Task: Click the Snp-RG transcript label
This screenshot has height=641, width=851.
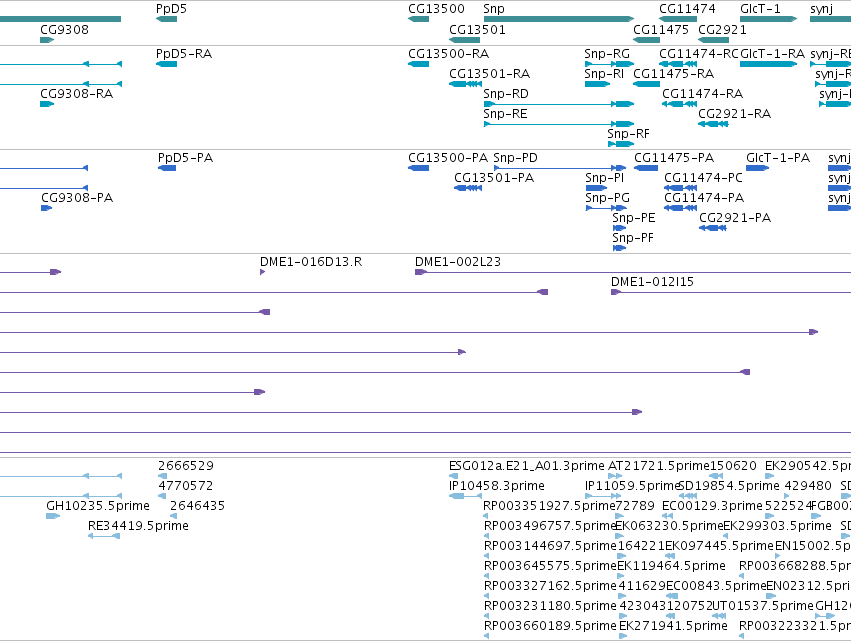Action: pos(607,54)
